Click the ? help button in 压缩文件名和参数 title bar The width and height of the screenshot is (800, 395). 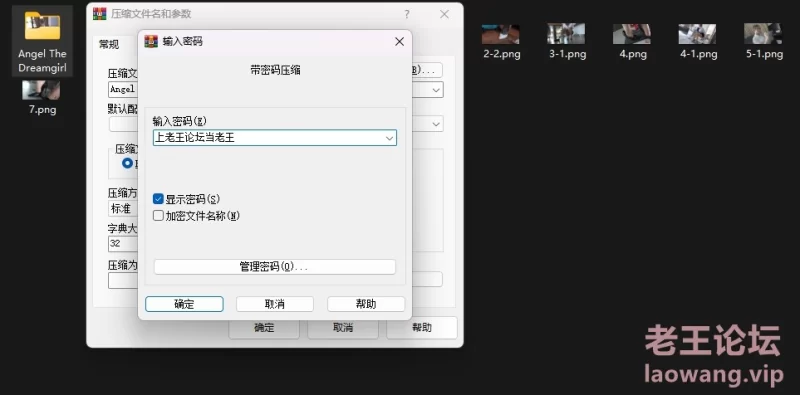click(x=407, y=14)
